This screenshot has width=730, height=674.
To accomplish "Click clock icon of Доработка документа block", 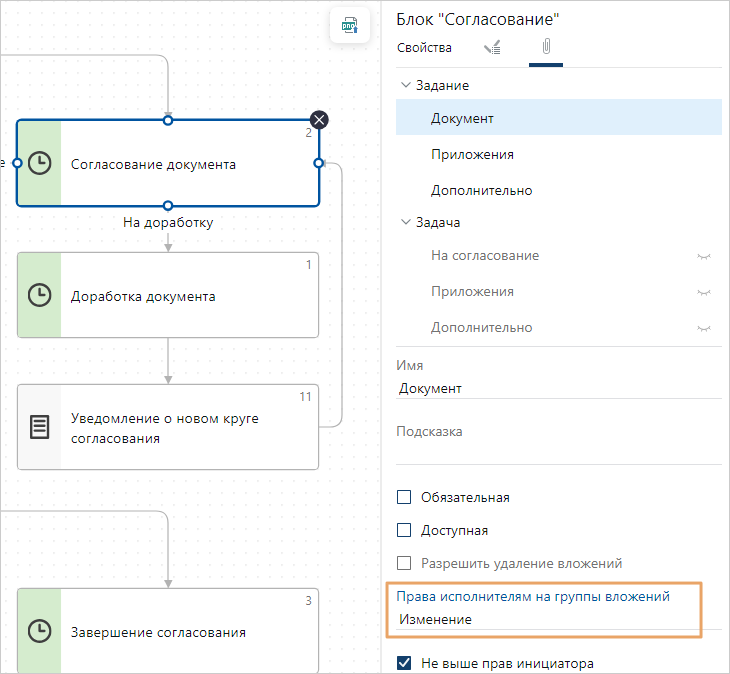I will tap(39, 295).
